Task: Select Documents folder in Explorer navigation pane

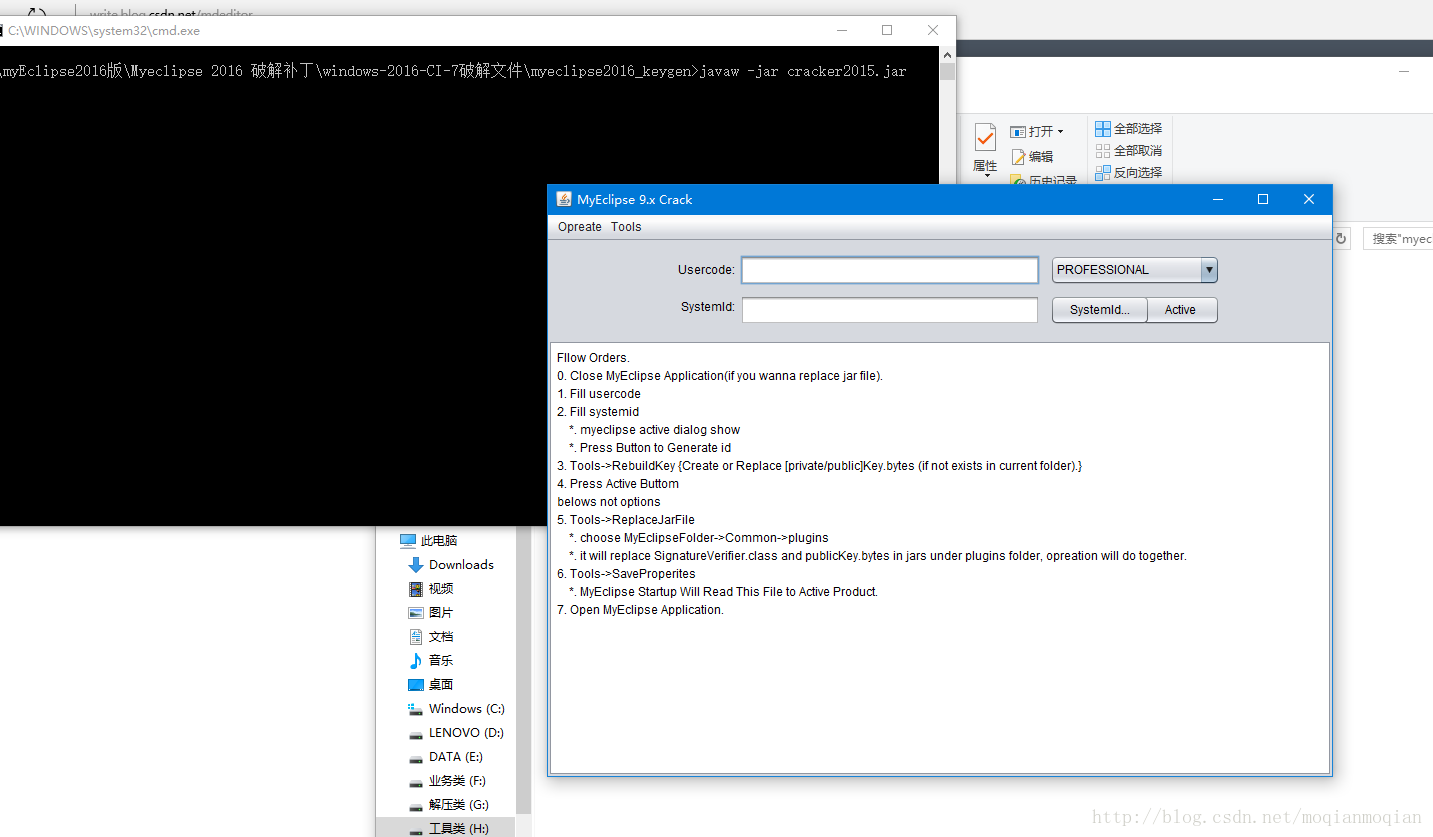Action: coord(441,637)
